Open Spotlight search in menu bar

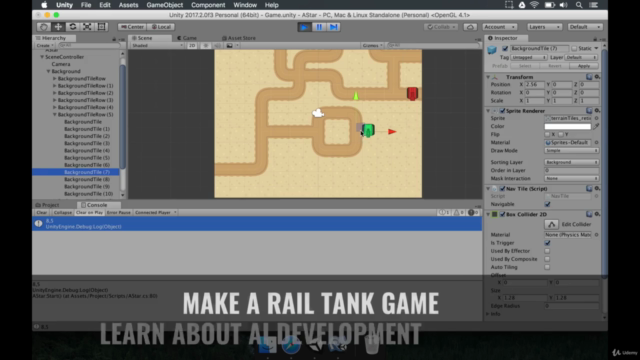click(579, 5)
